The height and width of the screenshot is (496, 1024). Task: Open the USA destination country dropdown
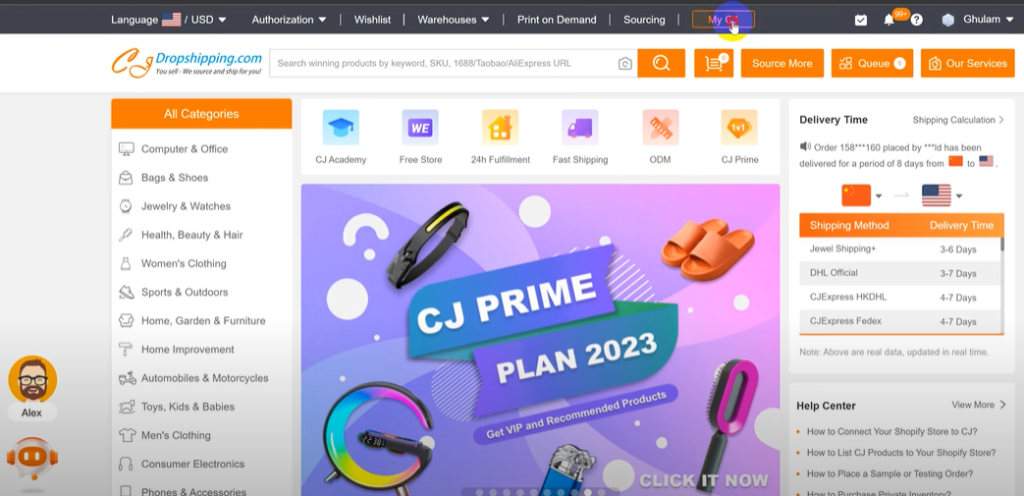[x=942, y=195]
